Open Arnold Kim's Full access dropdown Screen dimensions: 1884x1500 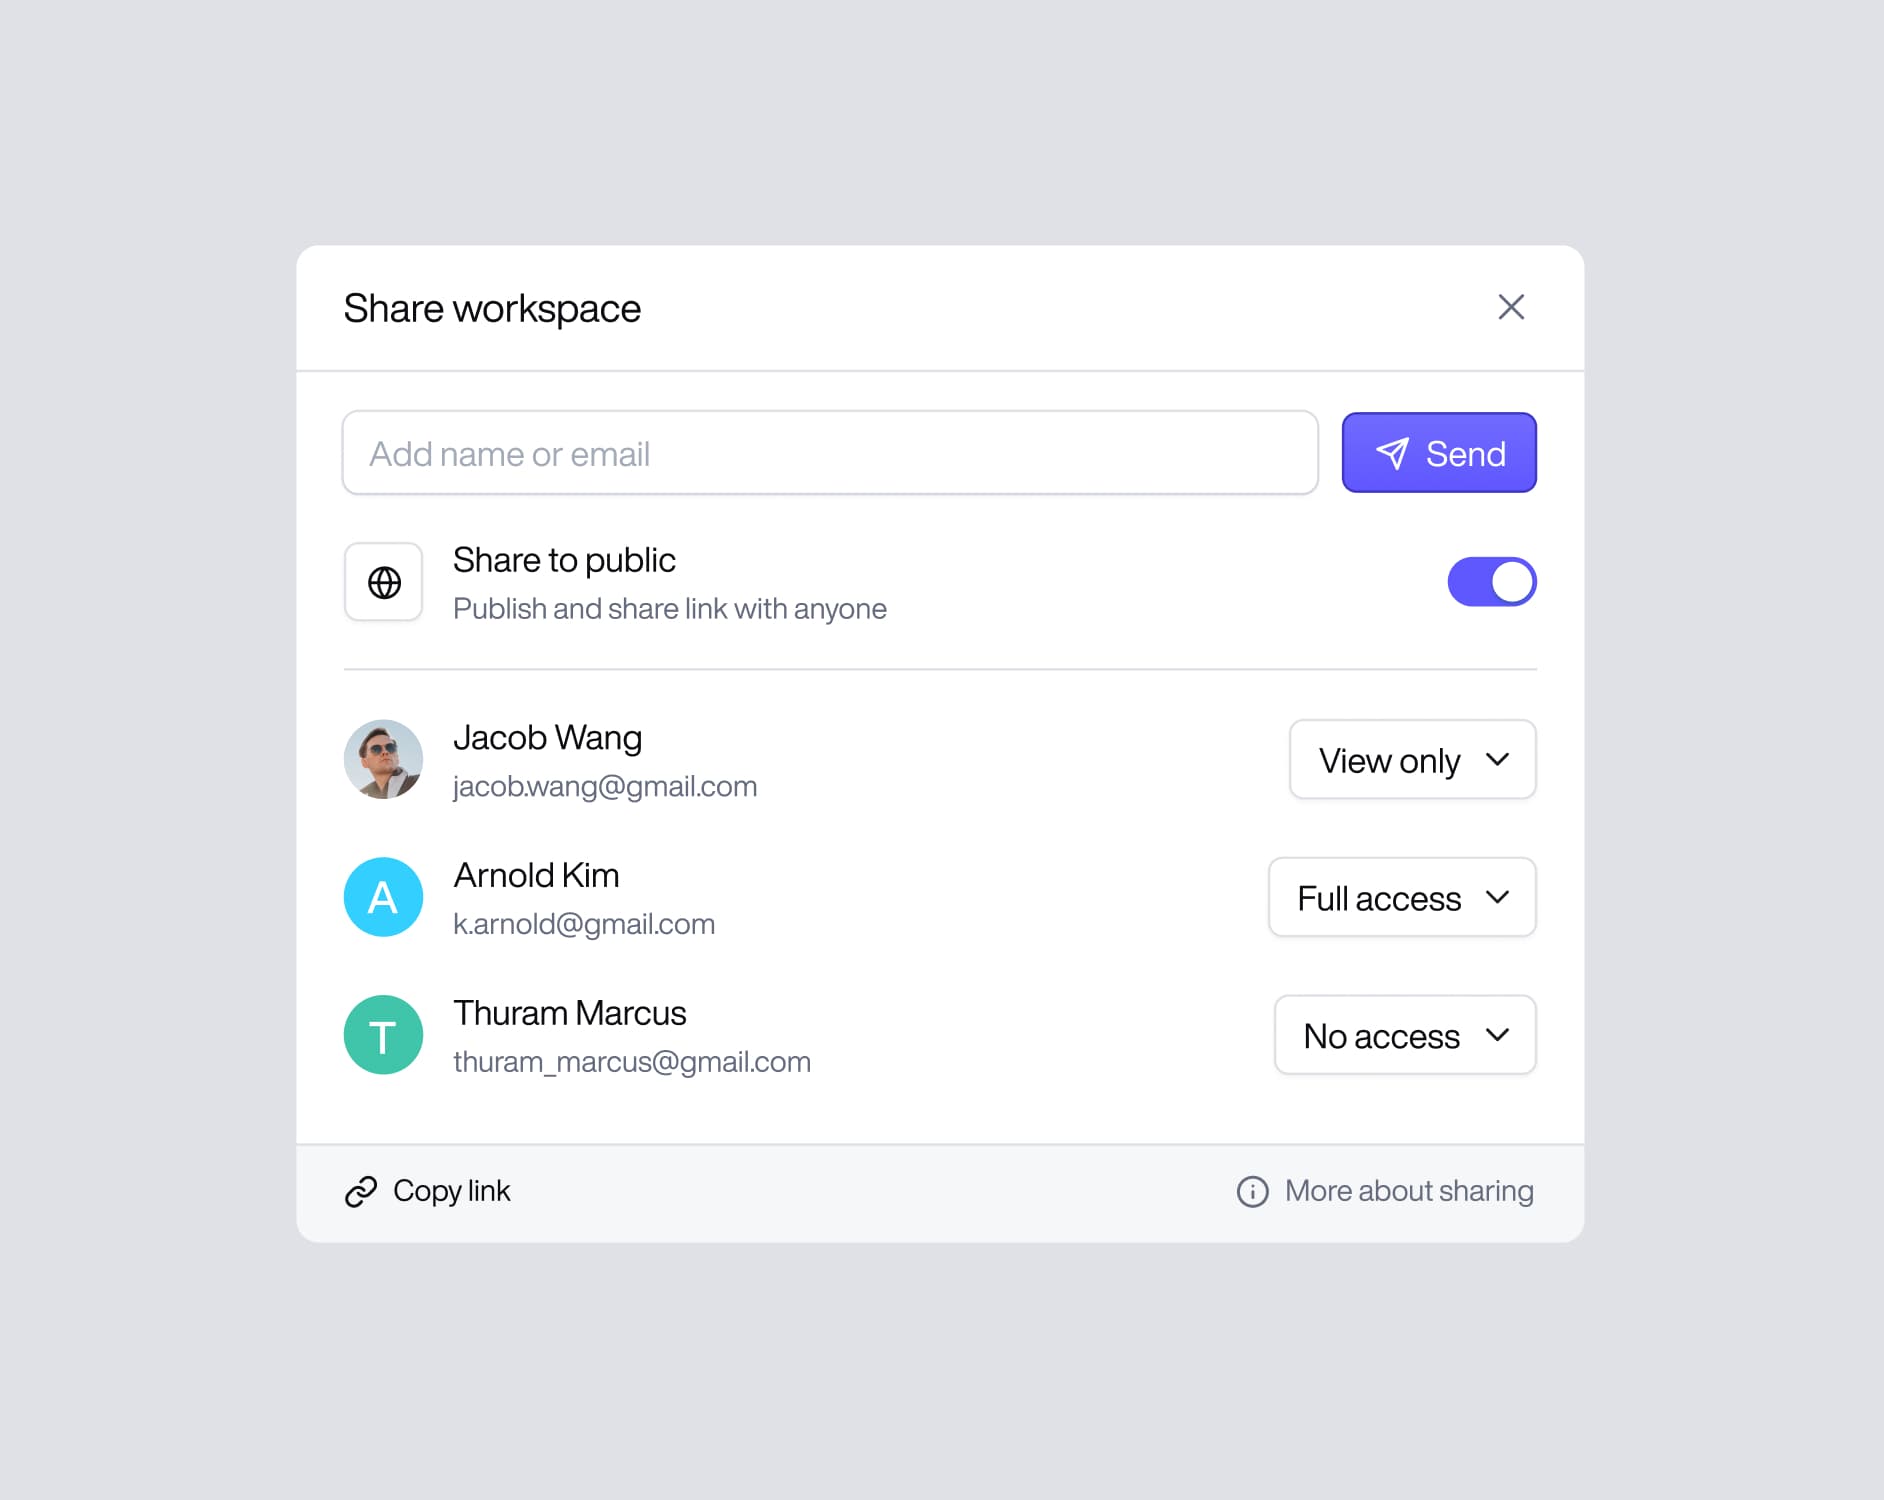coord(1402,898)
